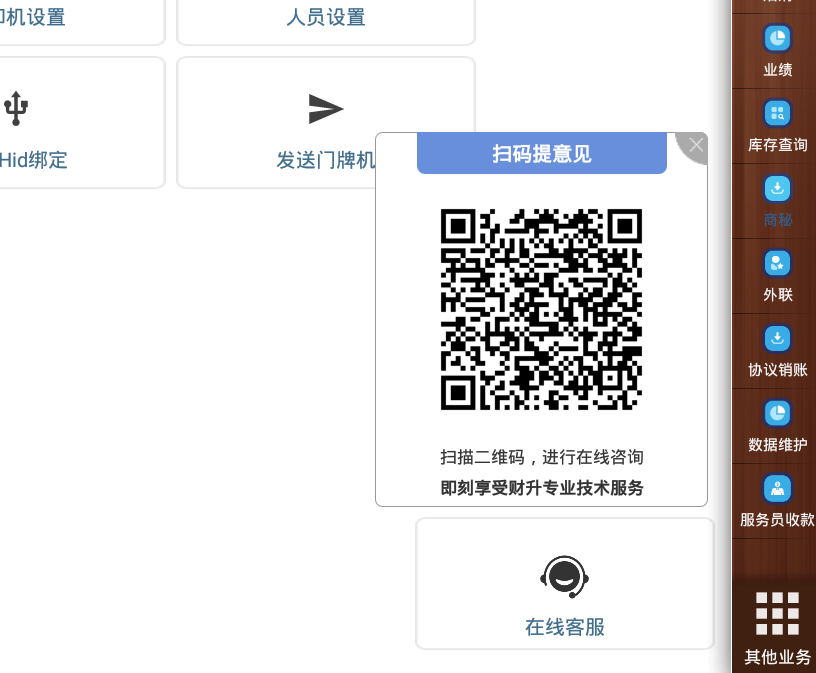Open 服务员收款 waiter payment icon
The image size is (816, 673).
point(777,488)
